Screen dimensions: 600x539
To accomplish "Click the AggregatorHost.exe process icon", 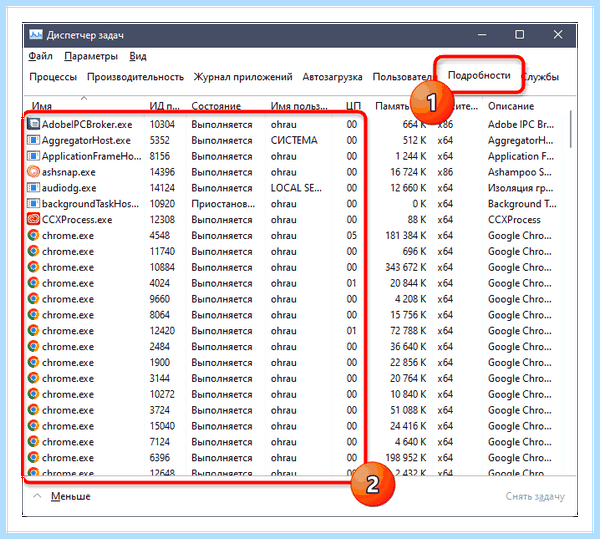I will pyautogui.click(x=34, y=140).
